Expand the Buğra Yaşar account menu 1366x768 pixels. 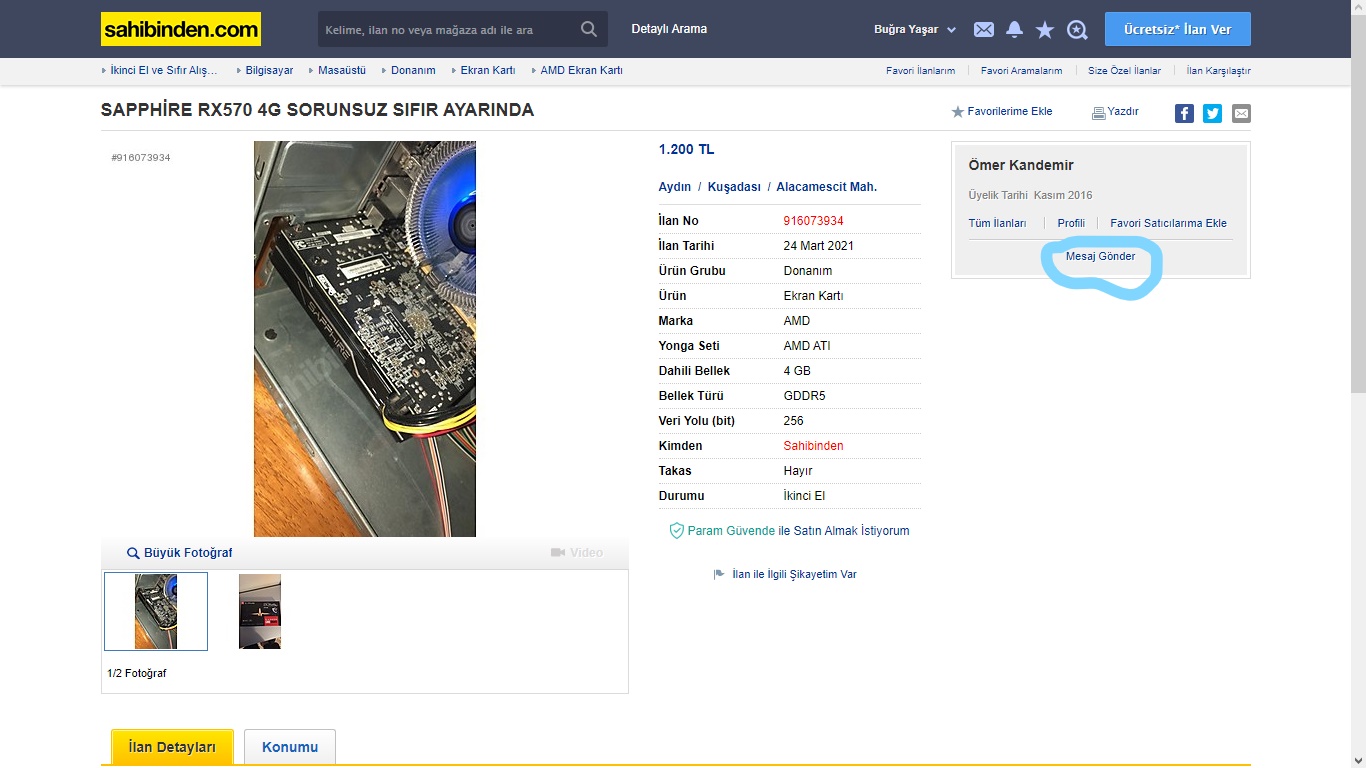click(915, 30)
